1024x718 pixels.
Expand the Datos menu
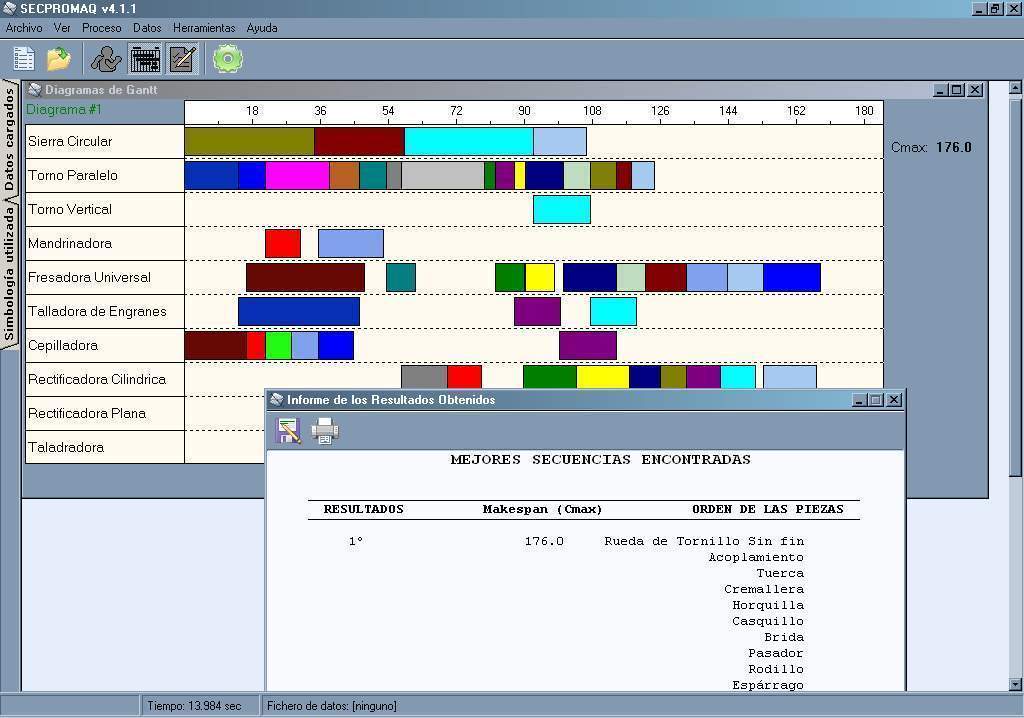pyautogui.click(x=147, y=28)
